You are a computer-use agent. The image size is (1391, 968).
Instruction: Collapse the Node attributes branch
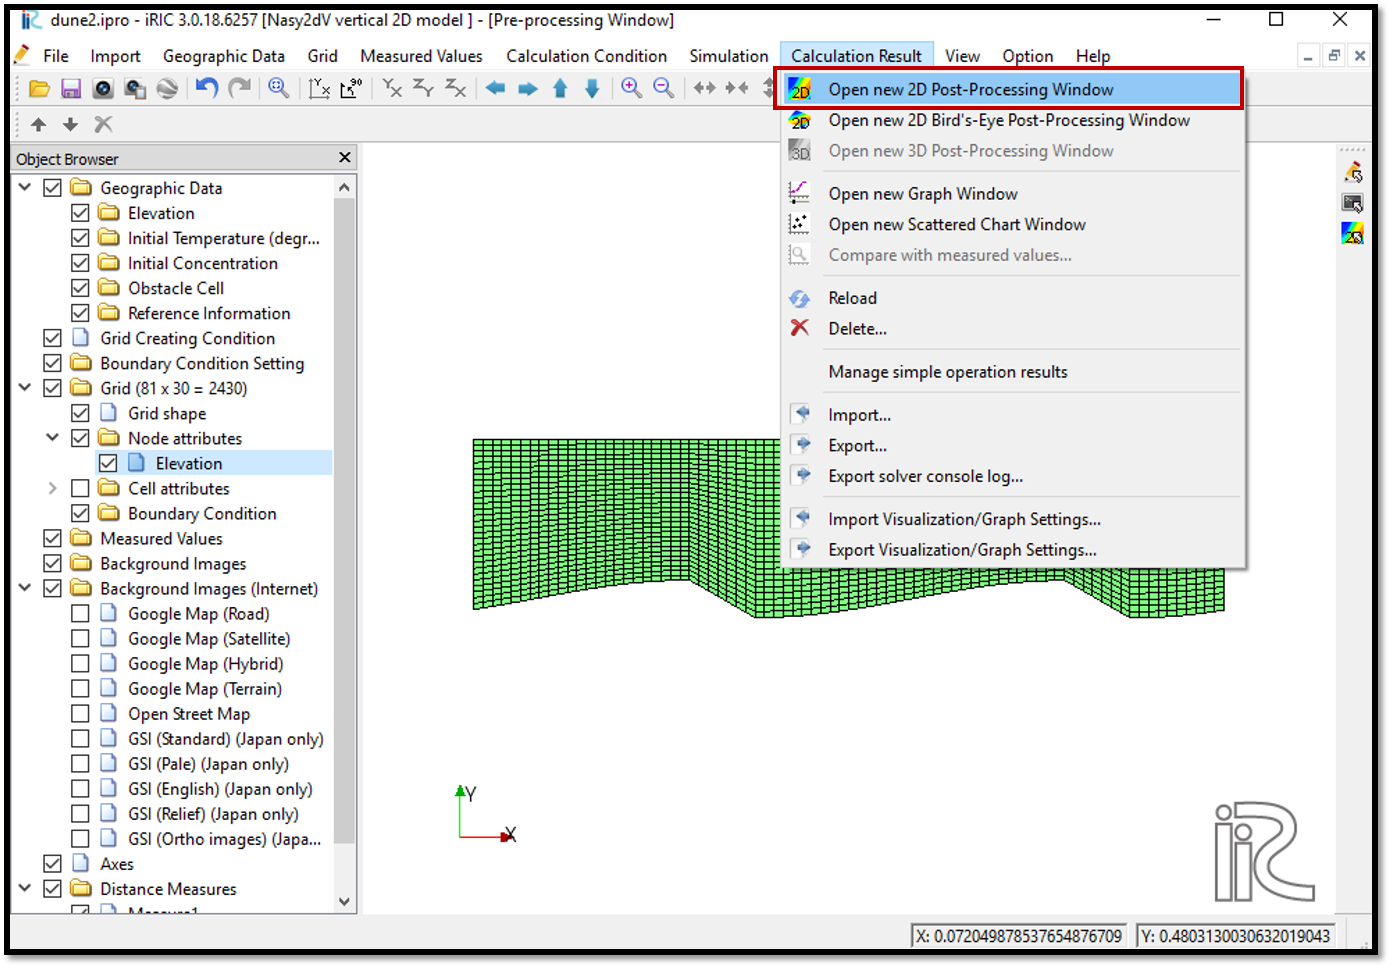pyautogui.click(x=53, y=438)
